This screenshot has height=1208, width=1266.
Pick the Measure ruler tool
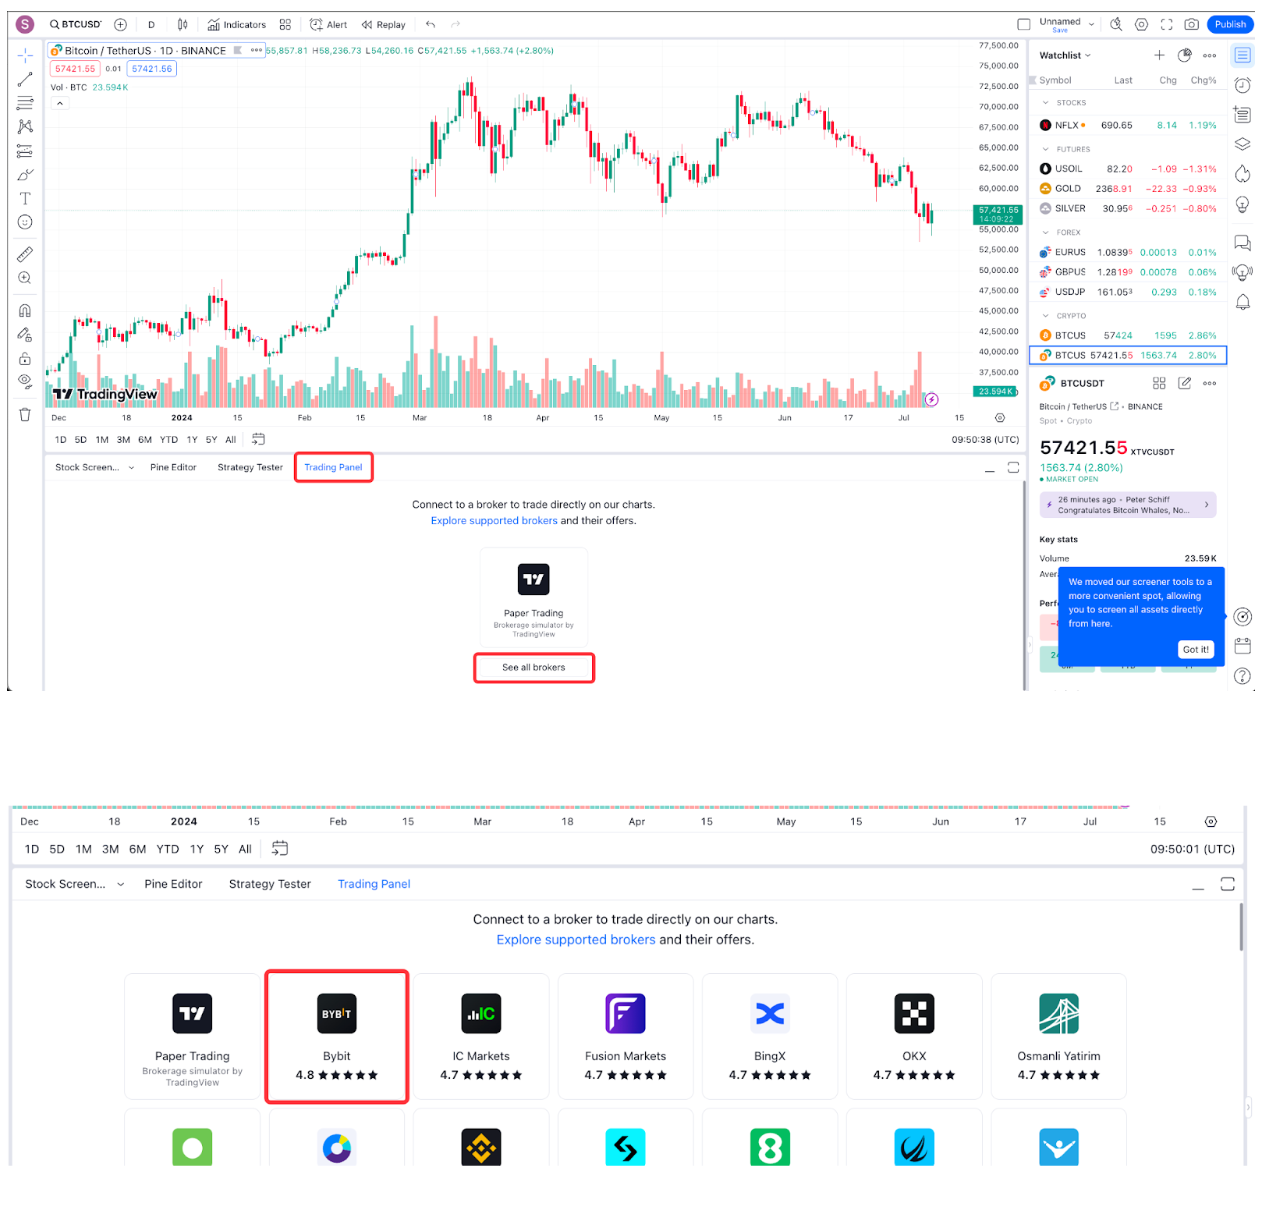click(25, 254)
